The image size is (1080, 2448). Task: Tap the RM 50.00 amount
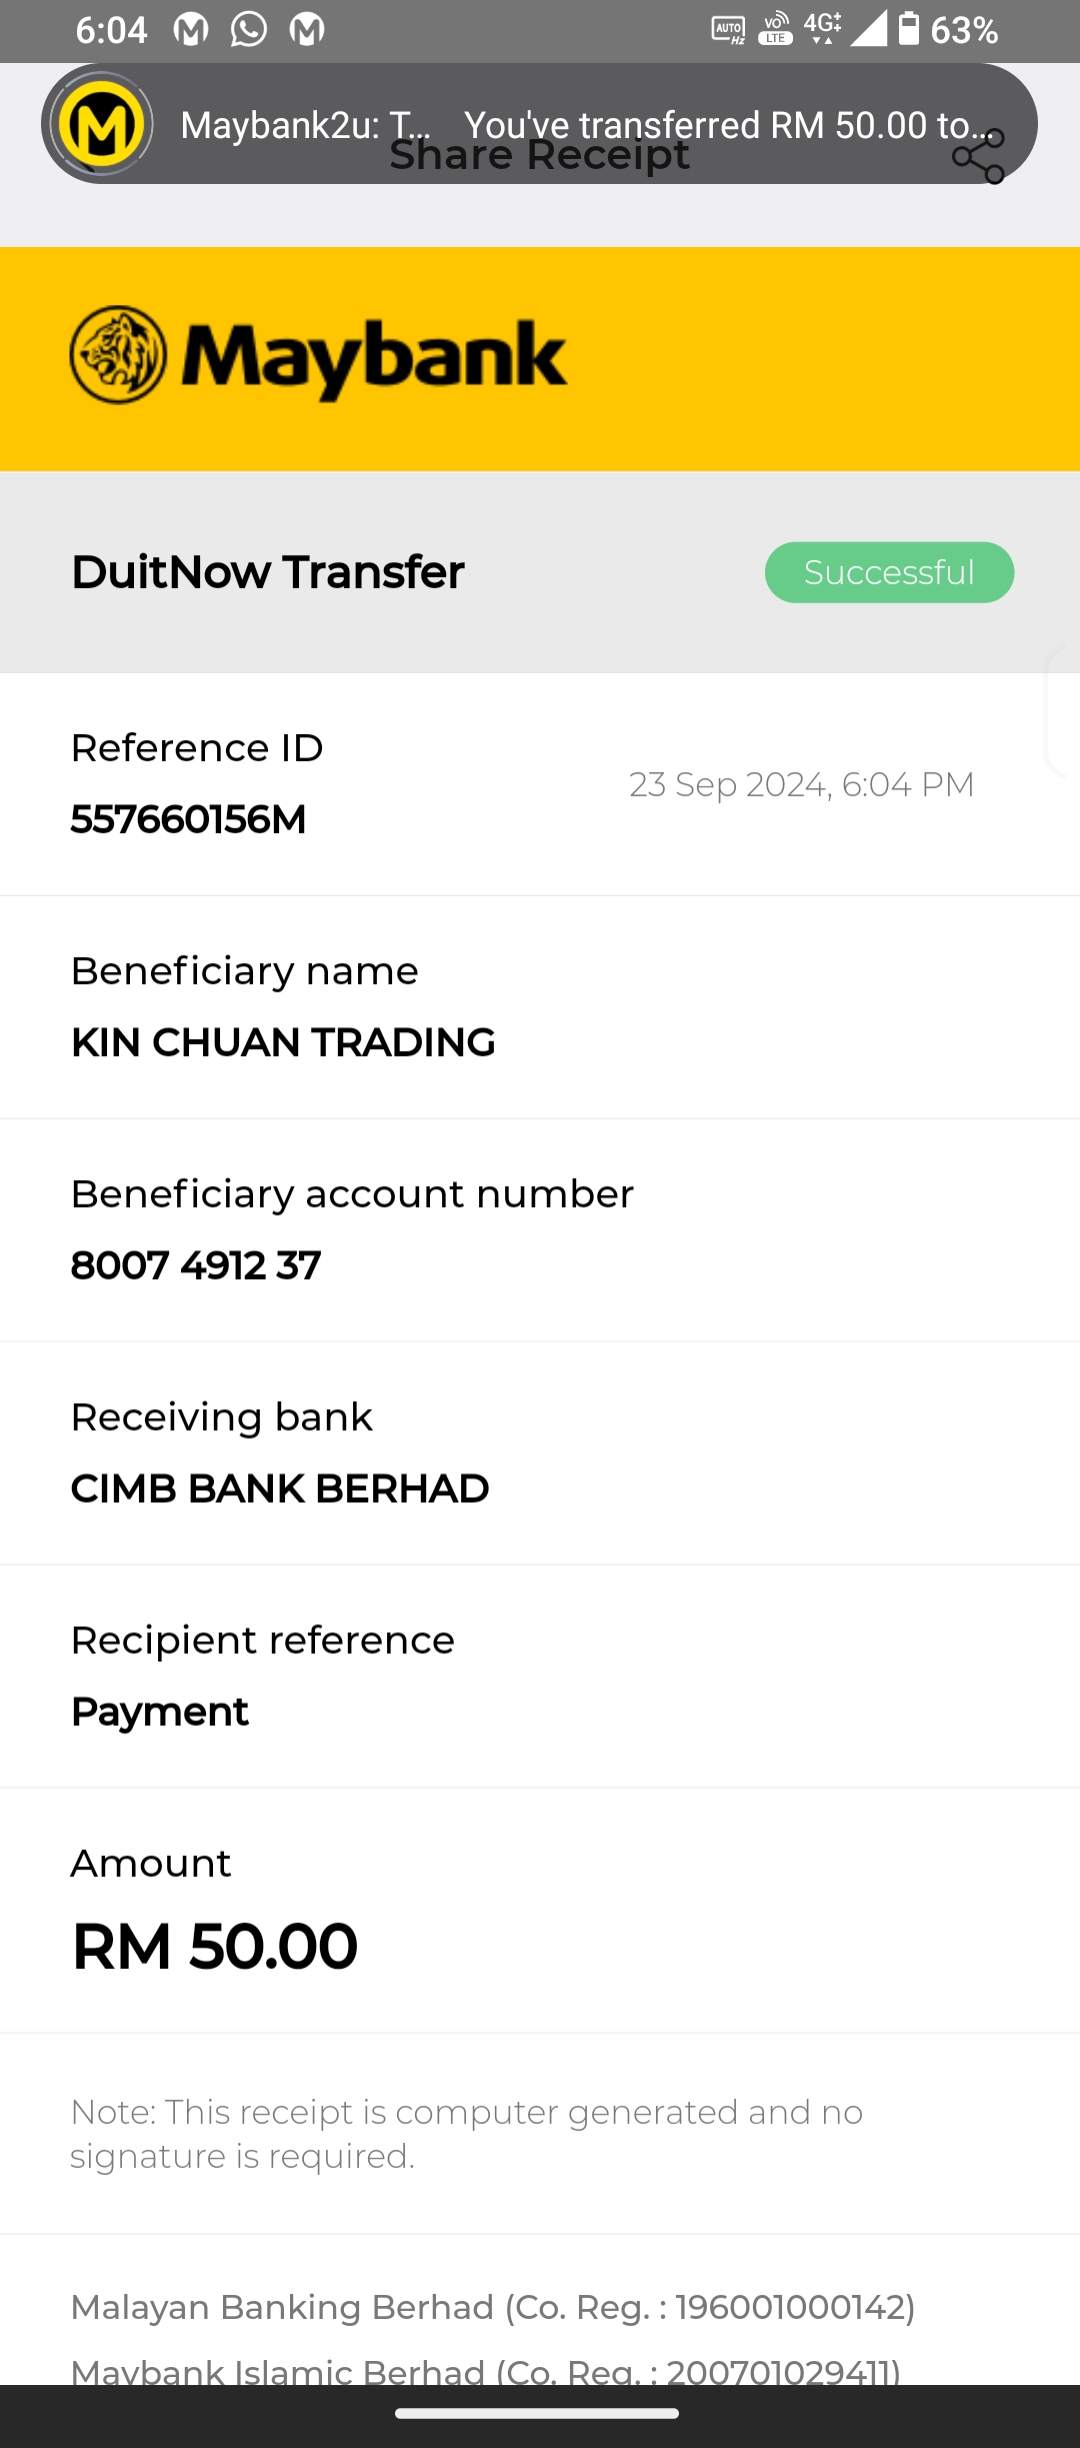[x=215, y=1946]
